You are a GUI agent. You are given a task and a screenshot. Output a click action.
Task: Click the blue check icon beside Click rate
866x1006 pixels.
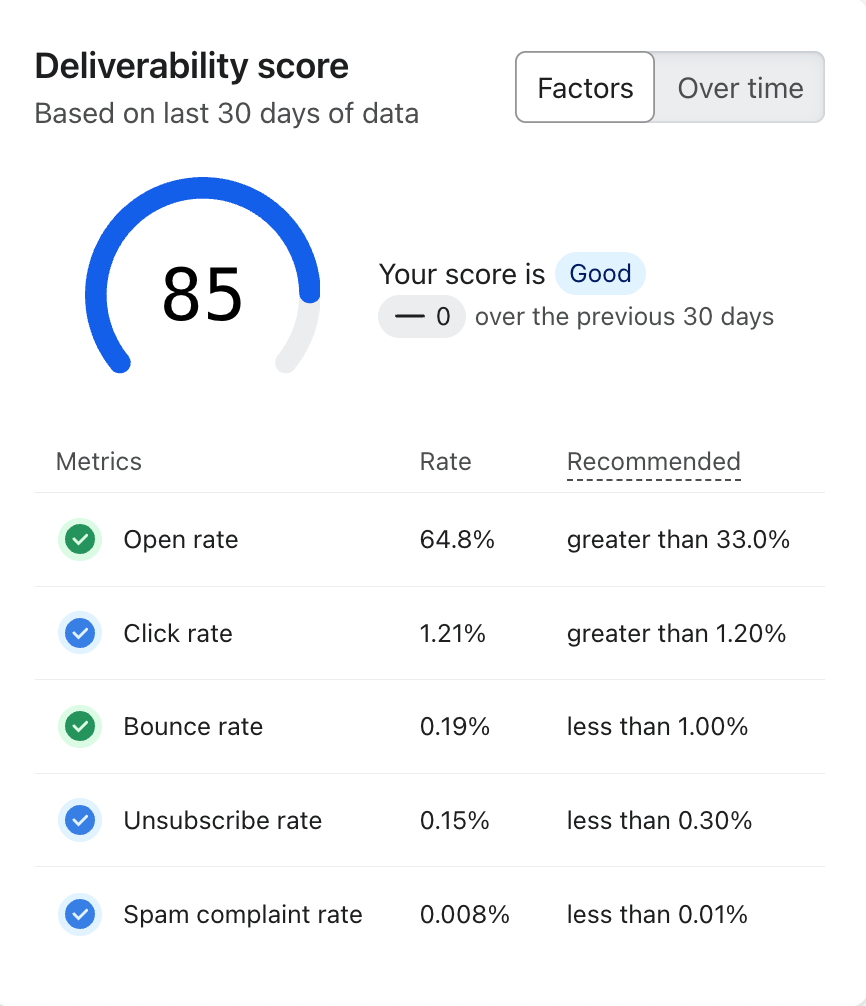[x=80, y=633]
